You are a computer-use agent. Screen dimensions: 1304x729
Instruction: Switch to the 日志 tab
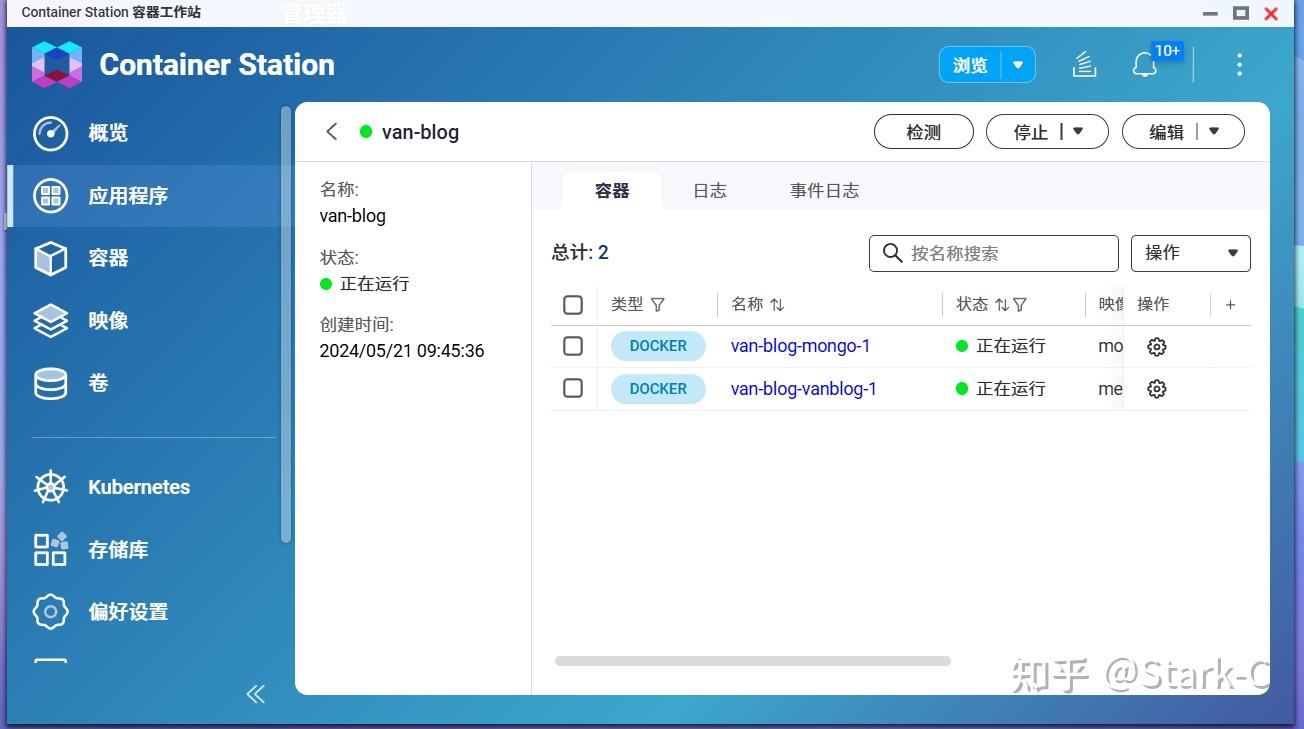pos(709,190)
